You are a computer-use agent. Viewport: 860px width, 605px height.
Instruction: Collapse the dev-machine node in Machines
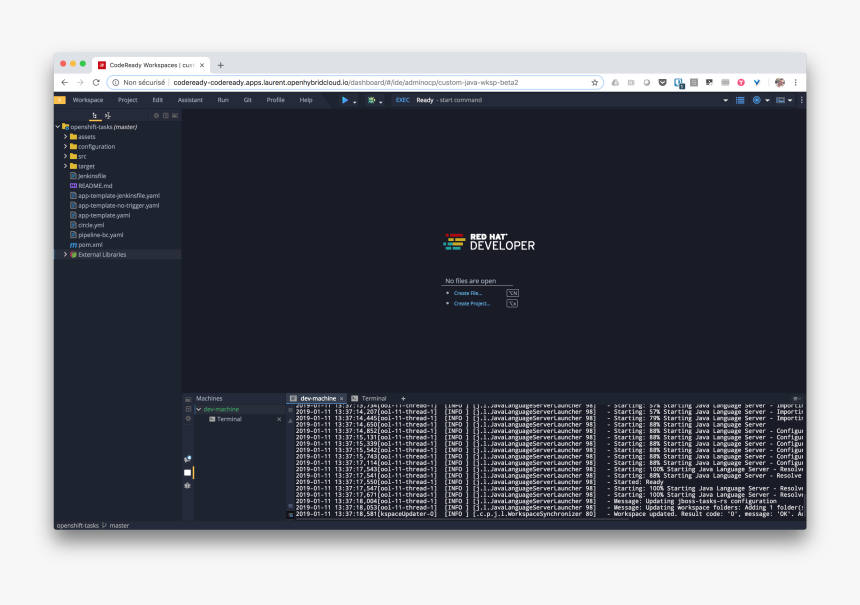(199, 409)
